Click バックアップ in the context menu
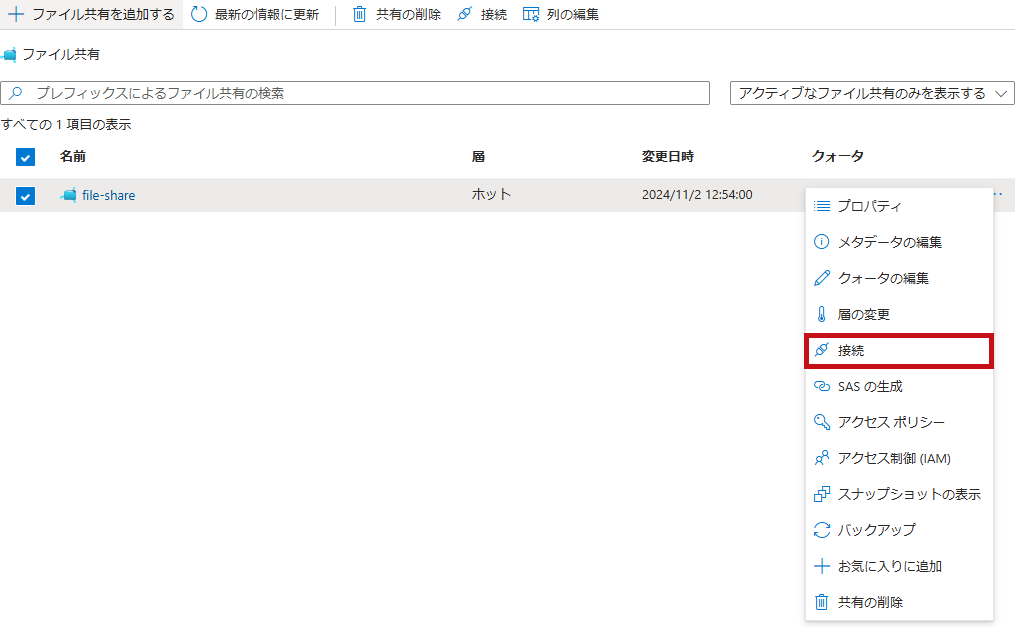This screenshot has width=1016, height=627. [876, 530]
